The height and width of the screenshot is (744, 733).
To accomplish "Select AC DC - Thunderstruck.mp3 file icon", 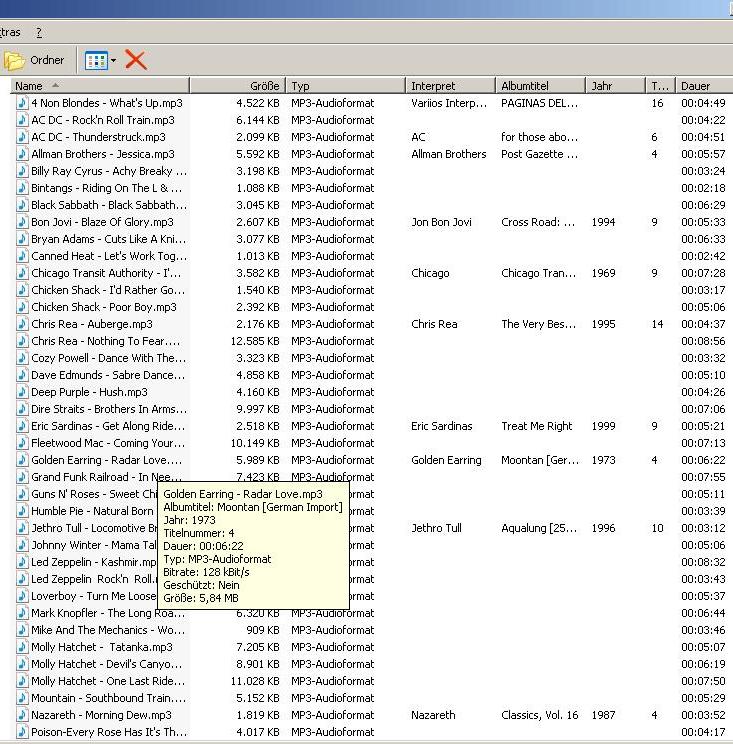I will [22, 137].
